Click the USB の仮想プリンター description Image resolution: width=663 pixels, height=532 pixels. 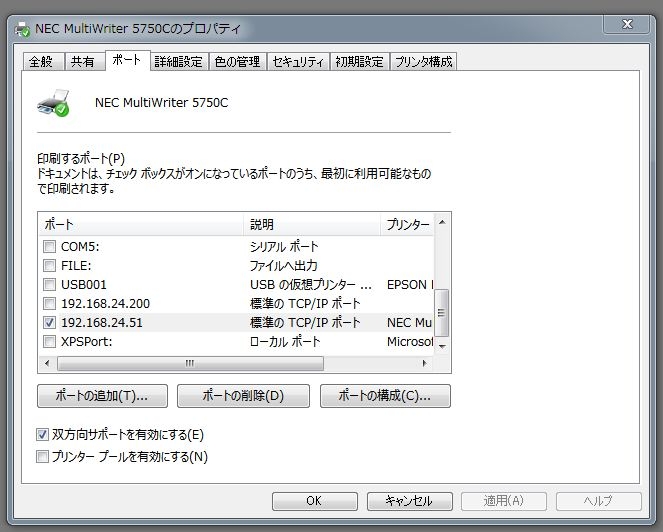[x=311, y=285]
